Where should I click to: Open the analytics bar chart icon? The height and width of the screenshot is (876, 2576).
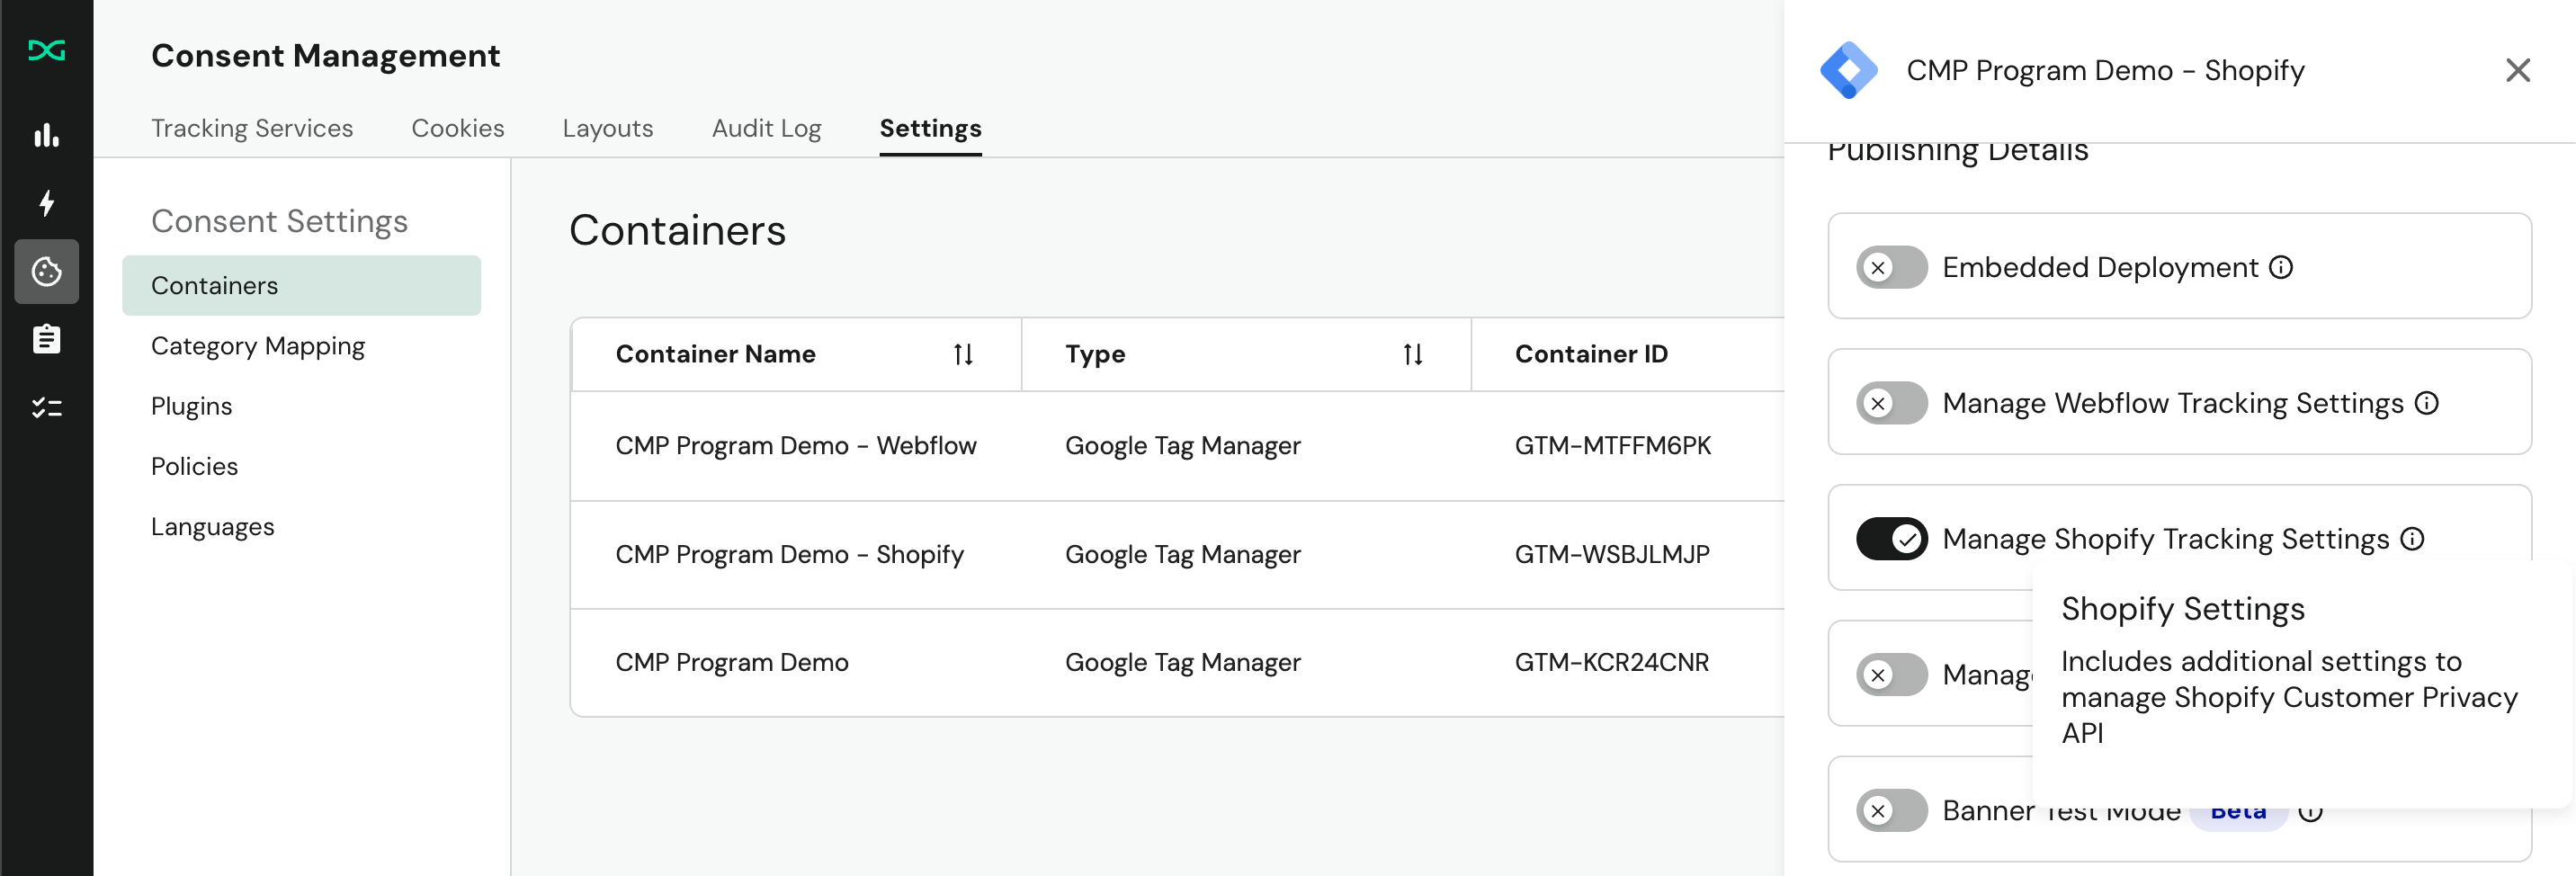[x=46, y=136]
